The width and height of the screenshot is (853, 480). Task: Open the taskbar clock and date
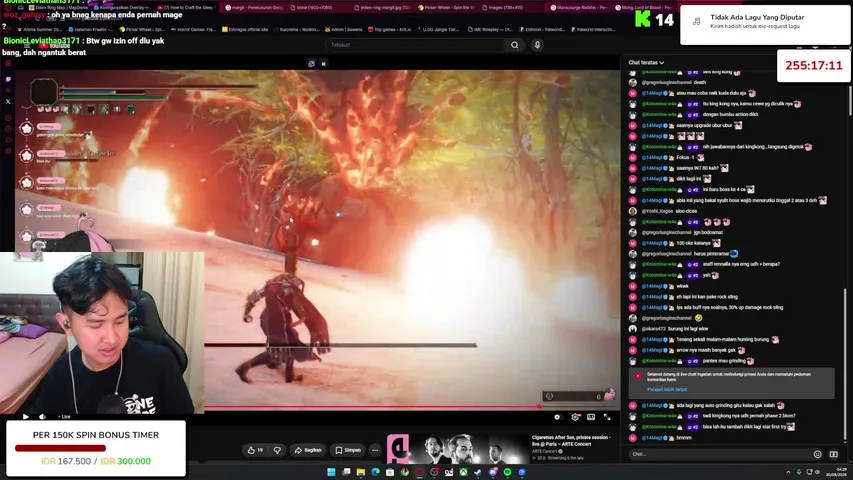pos(835,472)
